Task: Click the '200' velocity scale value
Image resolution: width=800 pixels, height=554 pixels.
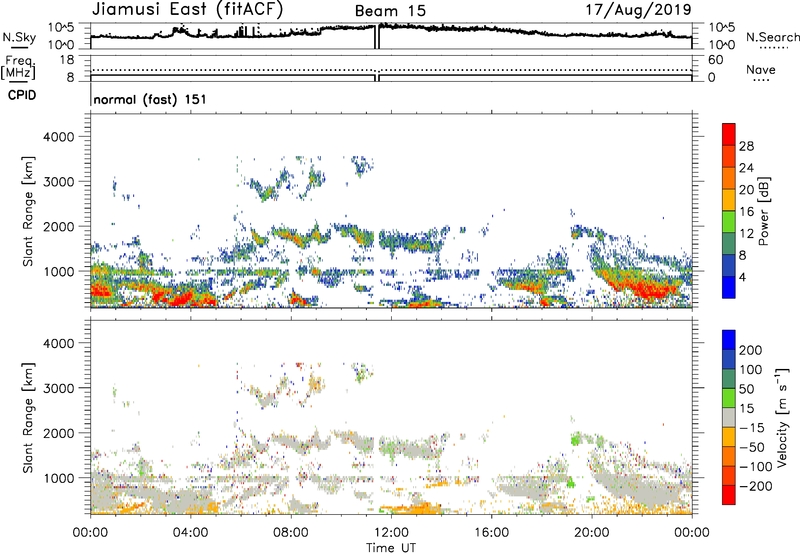Action: (751, 350)
